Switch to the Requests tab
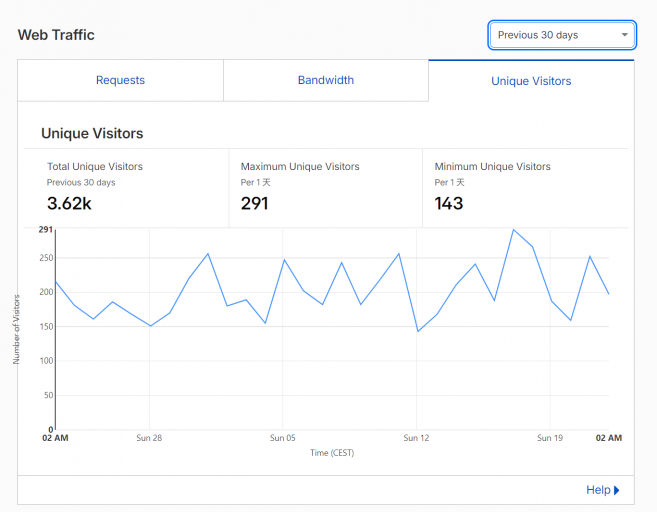The height and width of the screenshot is (512, 657). click(x=120, y=80)
